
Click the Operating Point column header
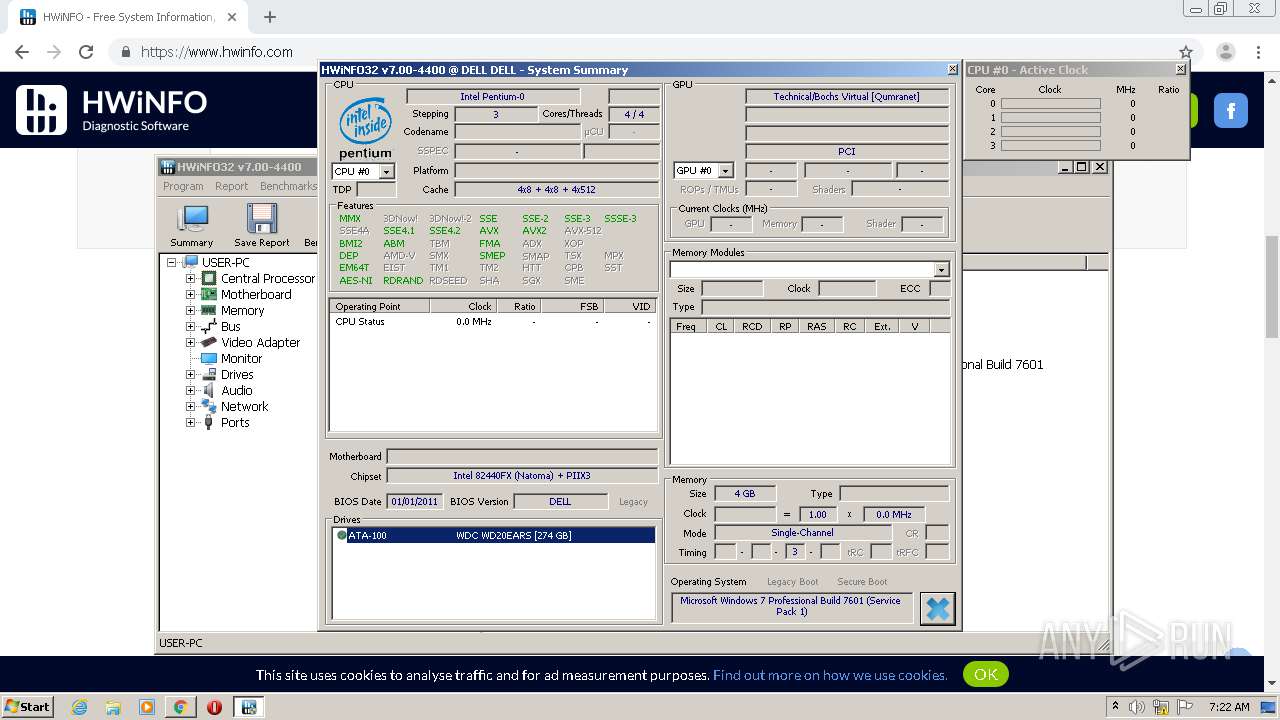(380, 306)
